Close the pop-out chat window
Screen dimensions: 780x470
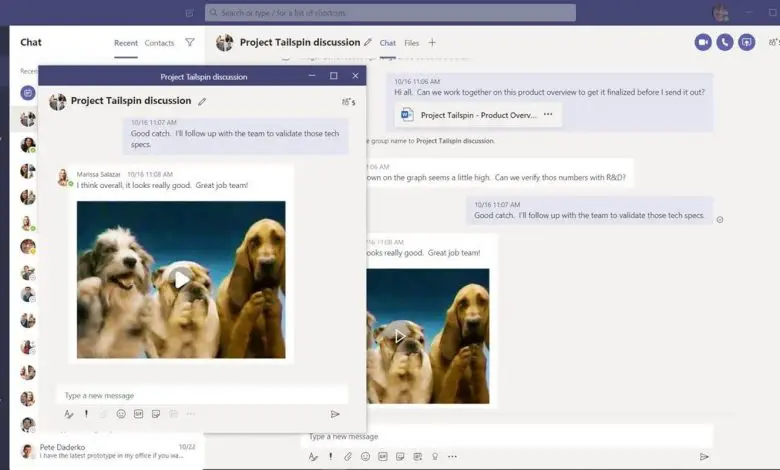coord(355,76)
